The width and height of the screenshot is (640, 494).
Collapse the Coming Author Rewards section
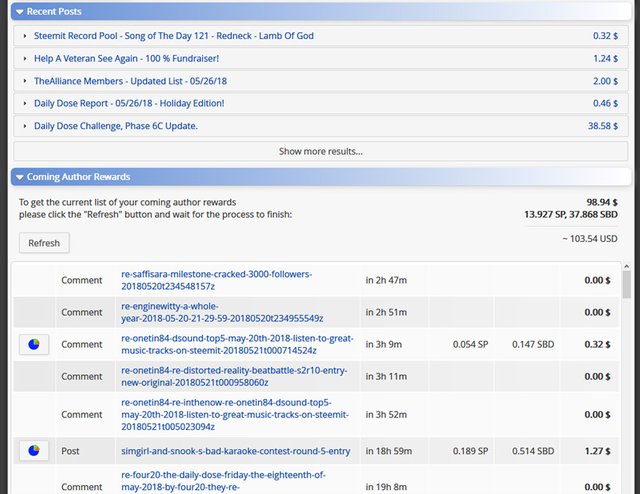pyautogui.click(x=20, y=177)
